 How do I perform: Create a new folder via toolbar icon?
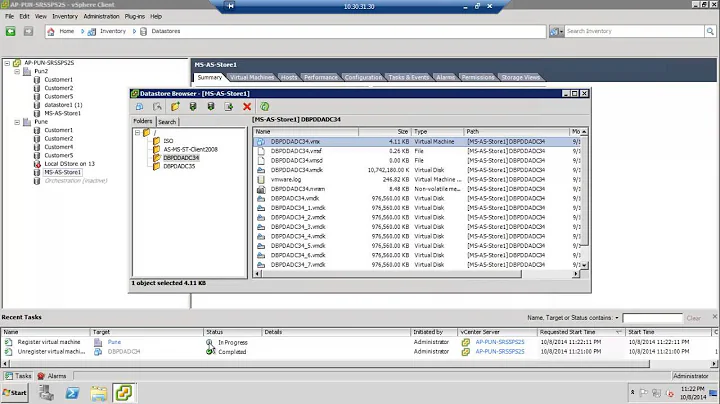[175, 107]
